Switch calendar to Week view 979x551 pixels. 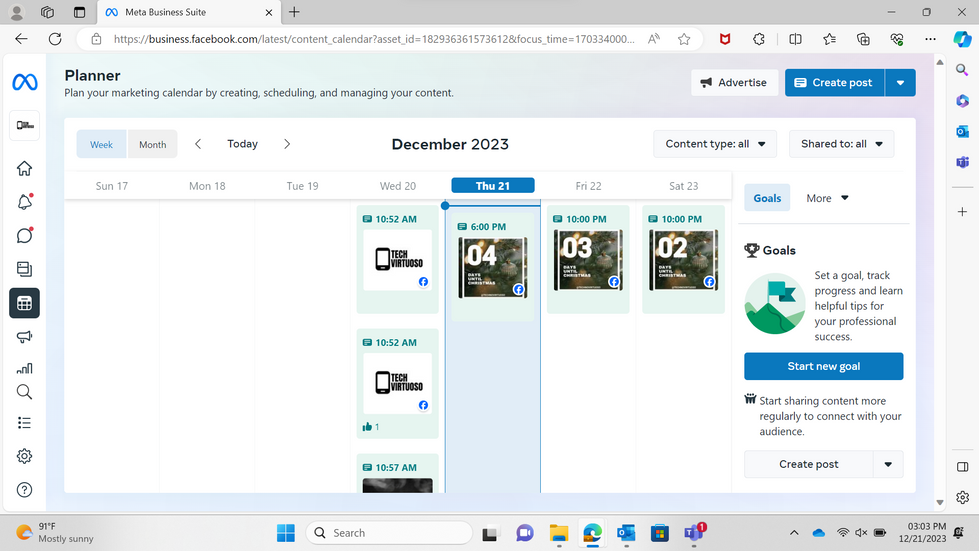tap(101, 144)
